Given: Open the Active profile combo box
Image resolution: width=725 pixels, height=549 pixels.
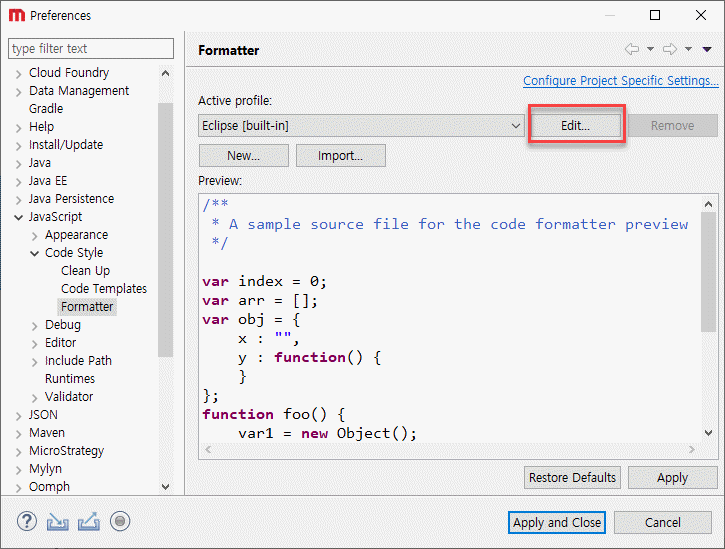Looking at the screenshot, I should 361,126.
